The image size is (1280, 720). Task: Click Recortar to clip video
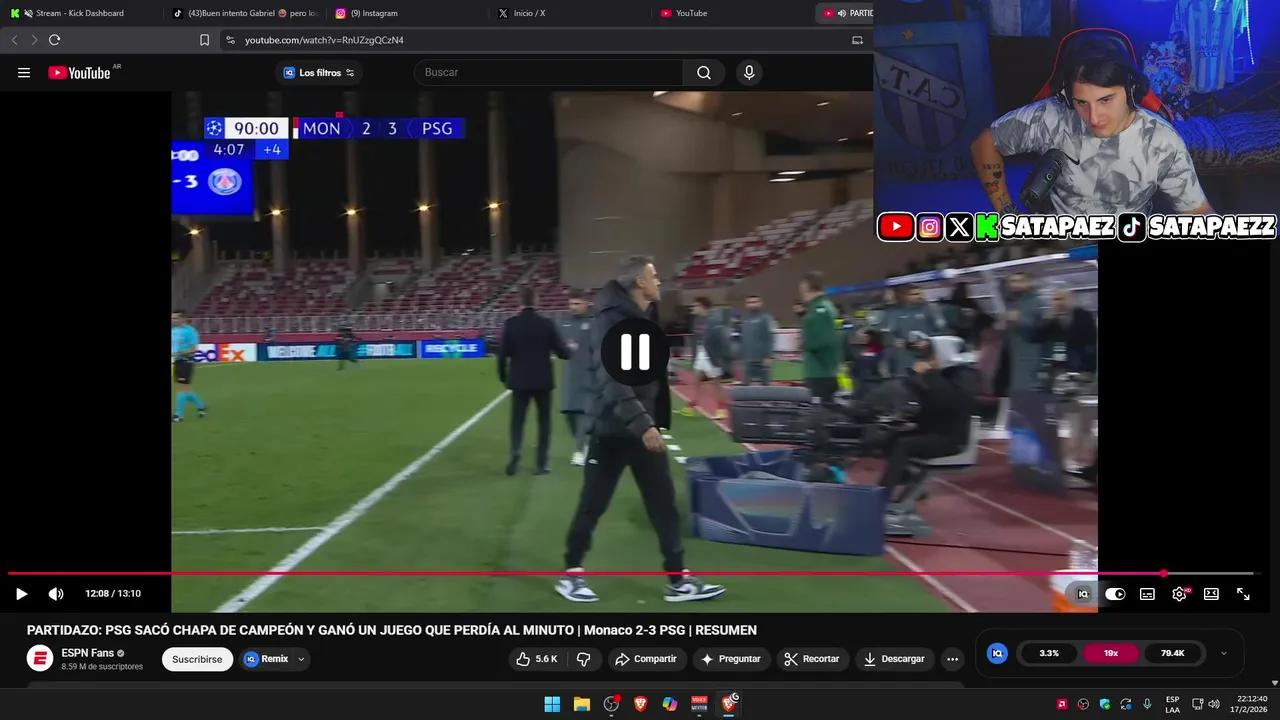pyautogui.click(x=812, y=659)
